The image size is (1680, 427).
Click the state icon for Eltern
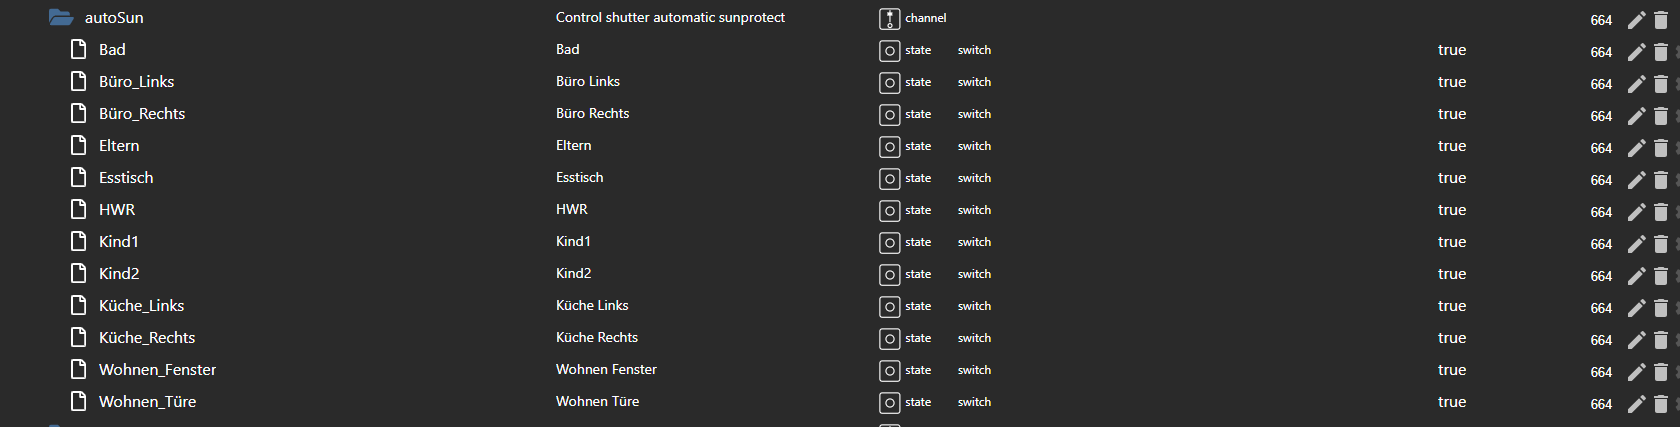click(889, 146)
